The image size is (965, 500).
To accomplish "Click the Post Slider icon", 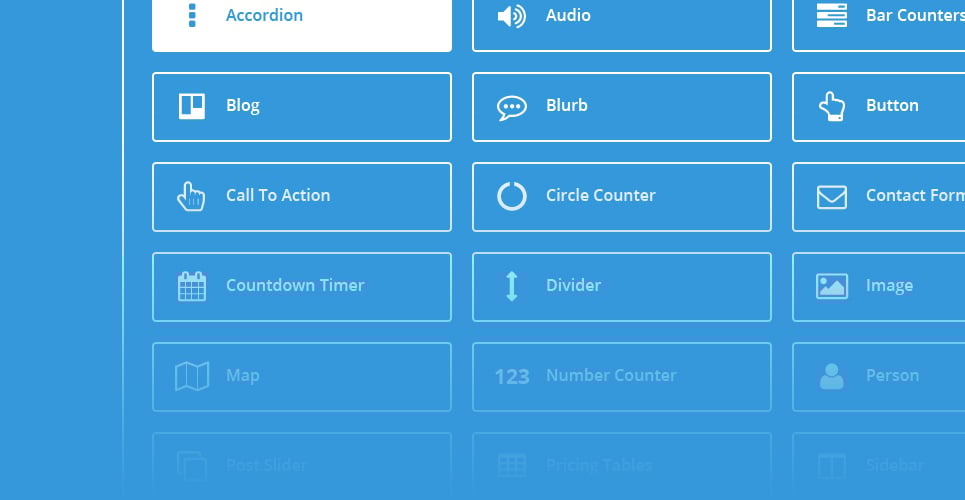I will click(x=192, y=466).
